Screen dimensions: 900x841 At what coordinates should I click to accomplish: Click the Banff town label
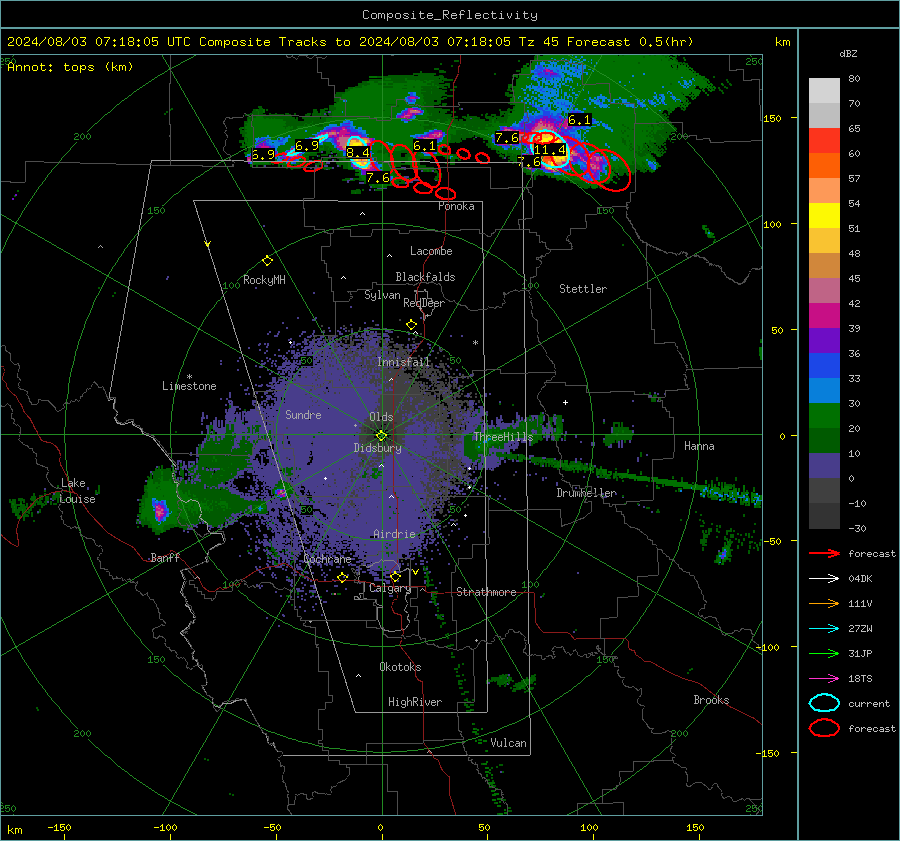tap(165, 558)
